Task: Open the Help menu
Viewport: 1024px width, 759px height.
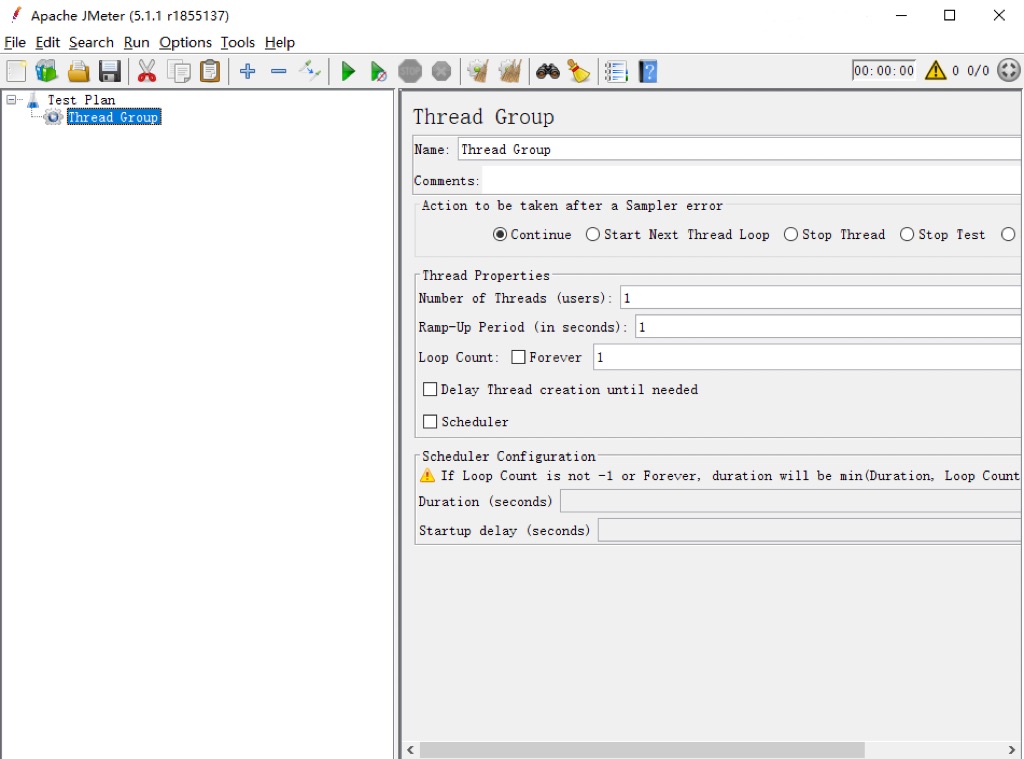Action: 280,42
